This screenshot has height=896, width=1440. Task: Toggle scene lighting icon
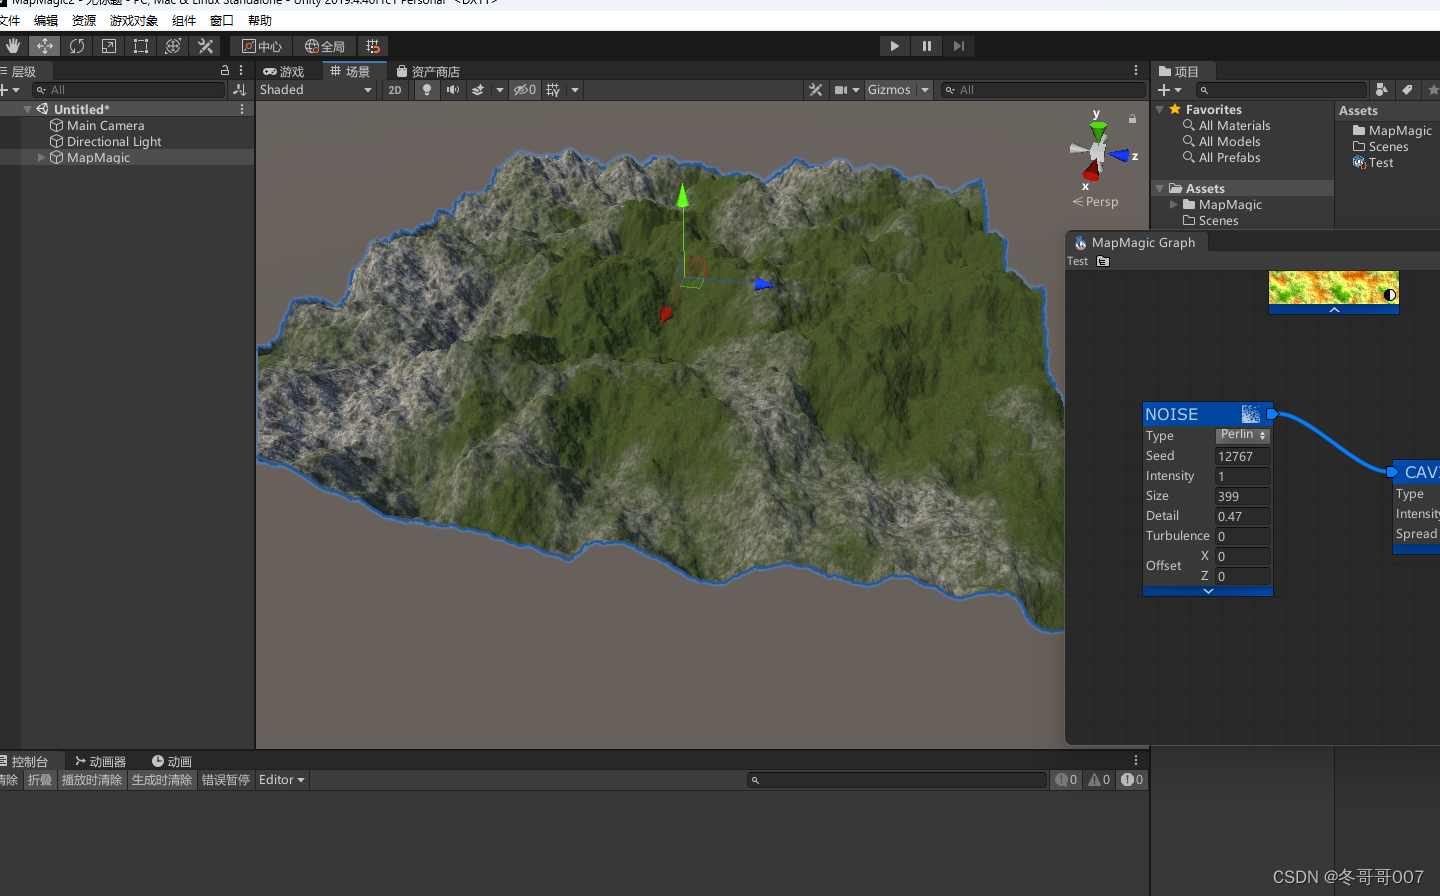click(424, 89)
